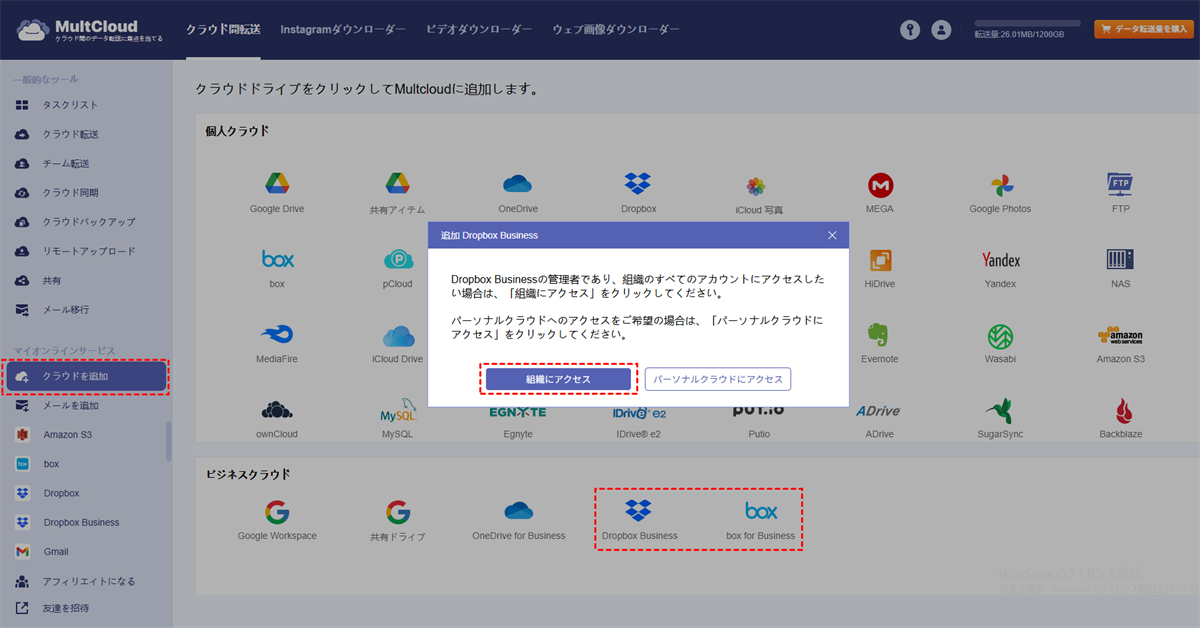Click the data traffic usage bar
Screen dimensions: 1200x628
tap(1027, 23)
